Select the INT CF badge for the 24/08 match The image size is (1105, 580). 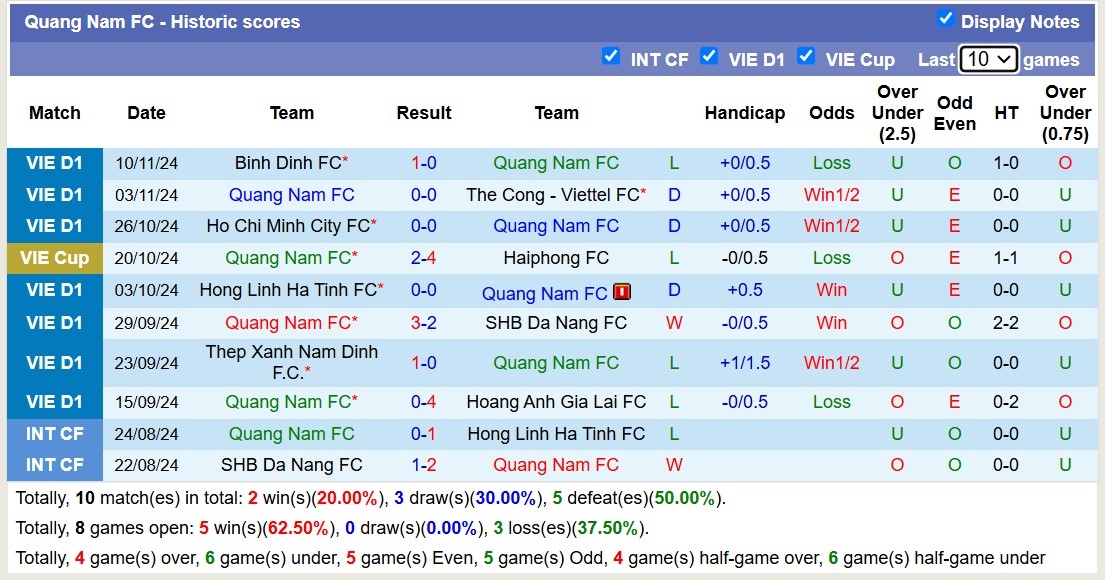click(55, 433)
